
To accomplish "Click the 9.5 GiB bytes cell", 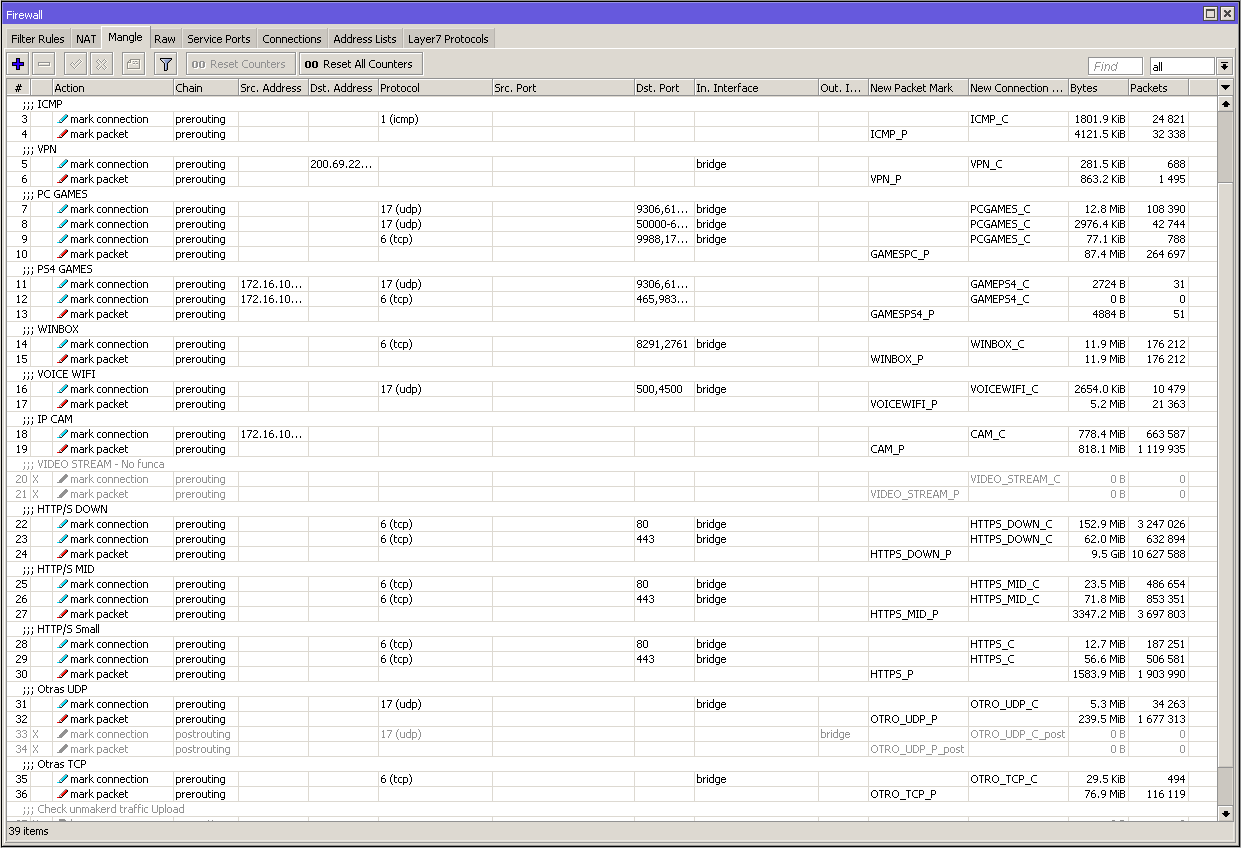I will click(1098, 554).
